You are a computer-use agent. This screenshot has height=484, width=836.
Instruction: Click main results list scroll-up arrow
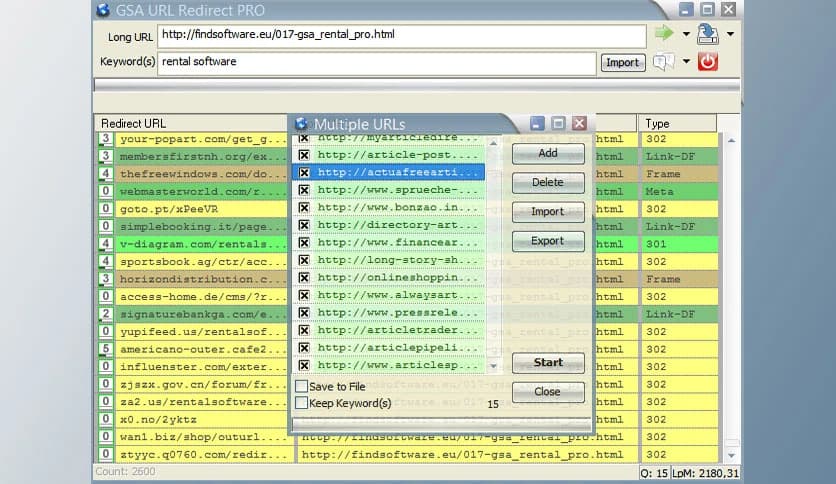pos(732,141)
